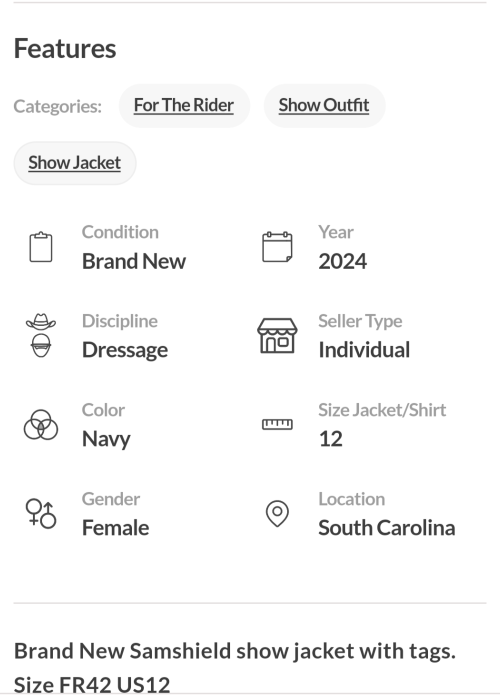The image size is (500, 700).
Task: Click the hat and helmet Discipline icon
Action: (x=41, y=335)
